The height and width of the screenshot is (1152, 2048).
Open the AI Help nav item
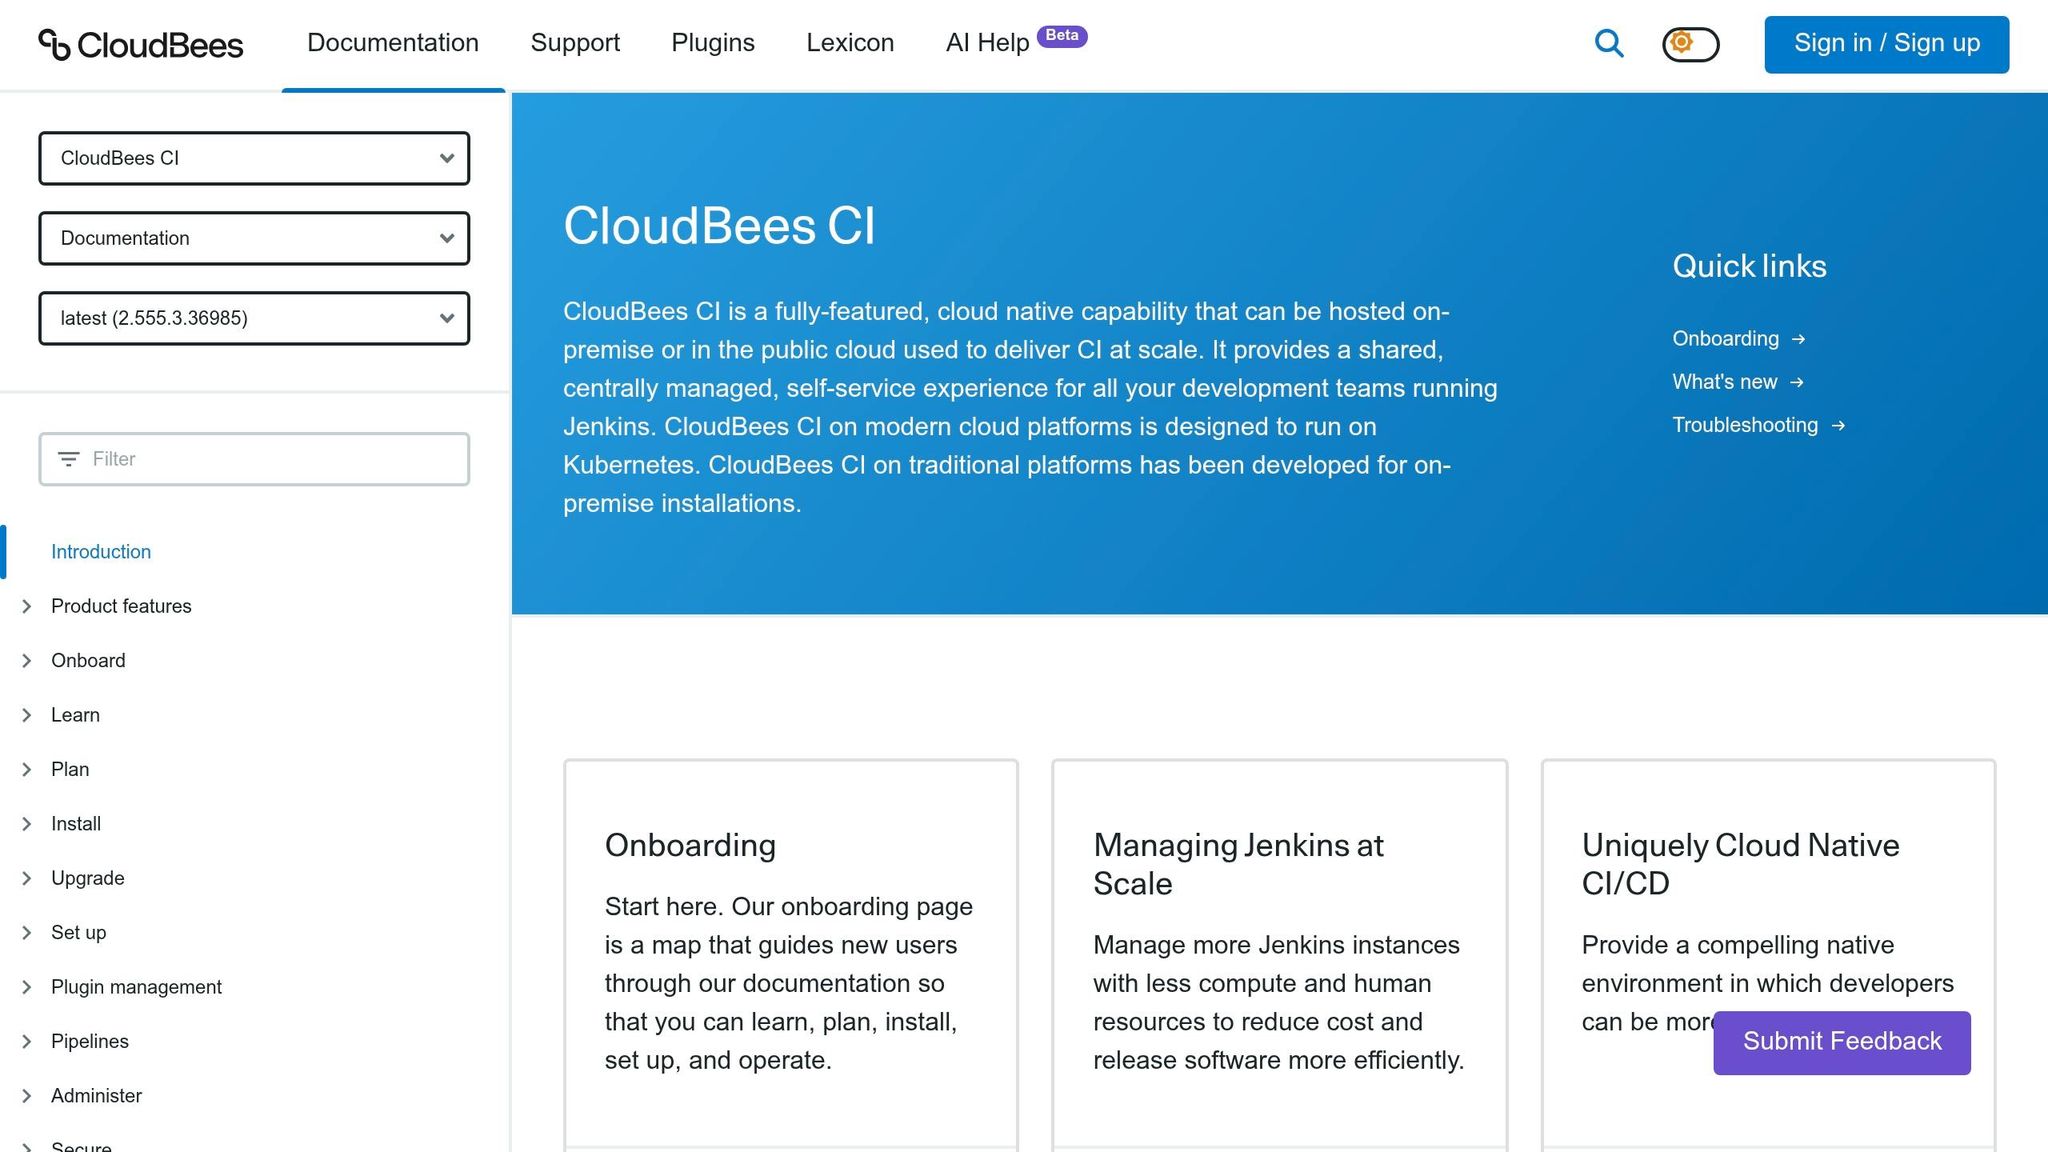point(987,43)
